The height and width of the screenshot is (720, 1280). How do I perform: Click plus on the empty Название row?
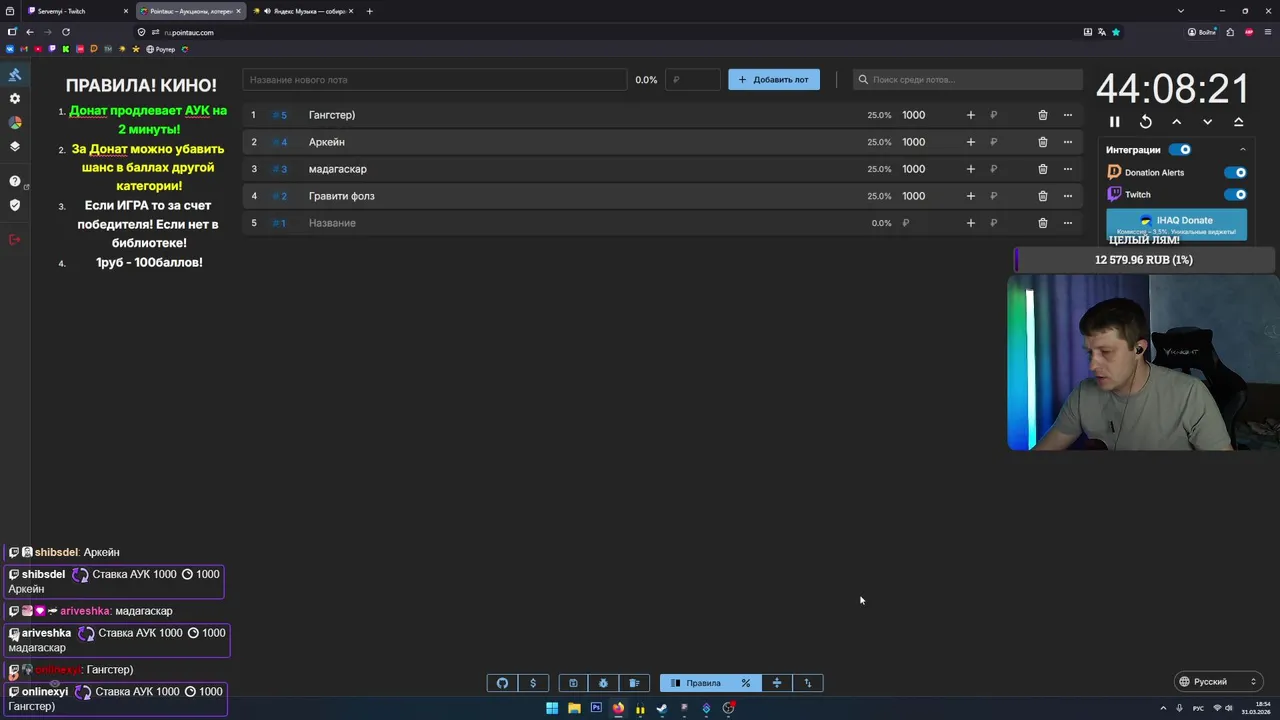[971, 223]
